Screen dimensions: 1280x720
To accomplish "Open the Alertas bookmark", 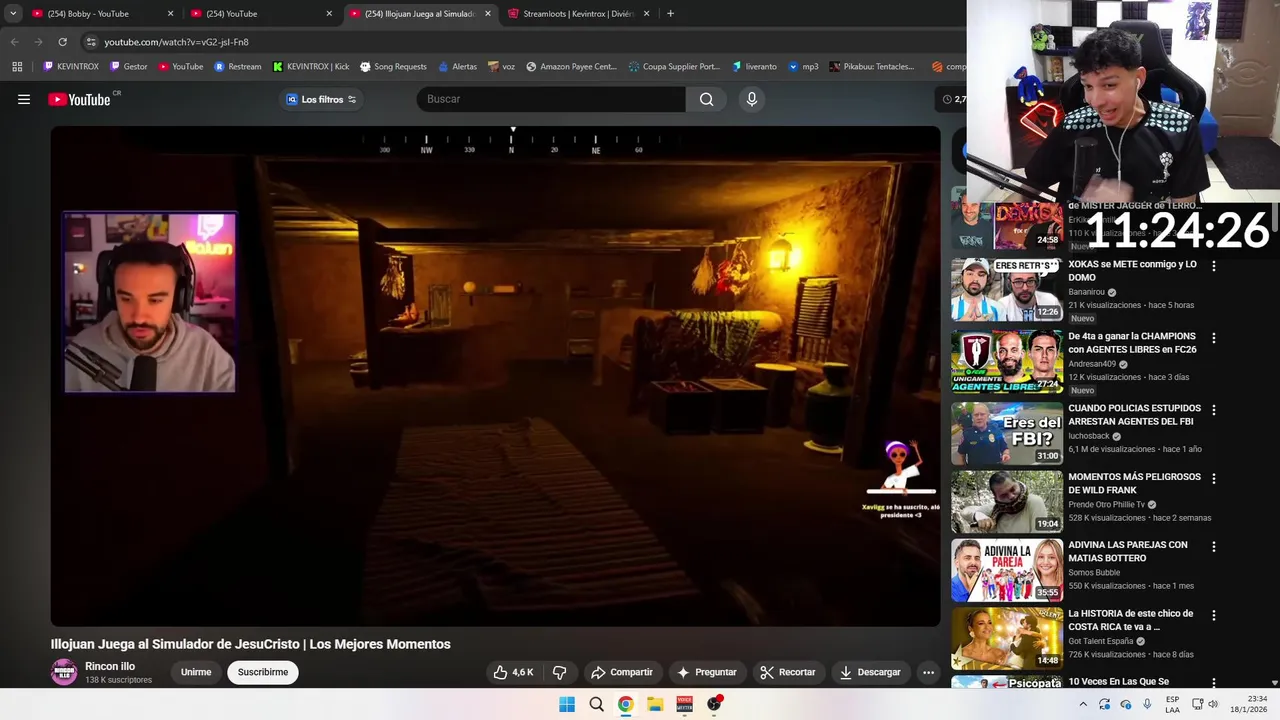I will coord(458,67).
